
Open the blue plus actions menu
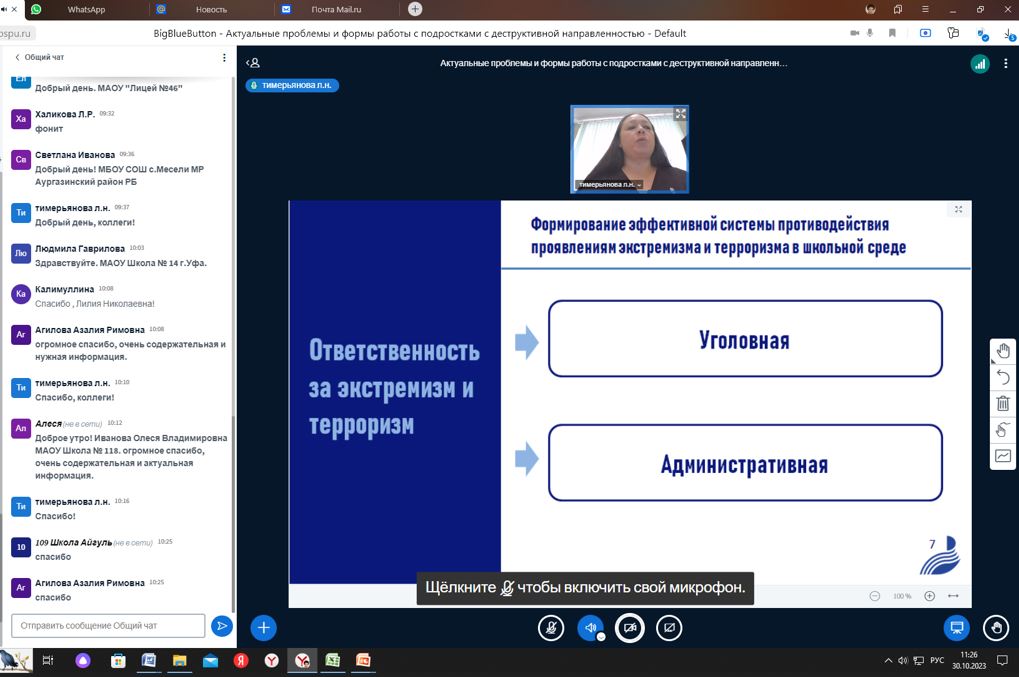pyautogui.click(x=263, y=628)
